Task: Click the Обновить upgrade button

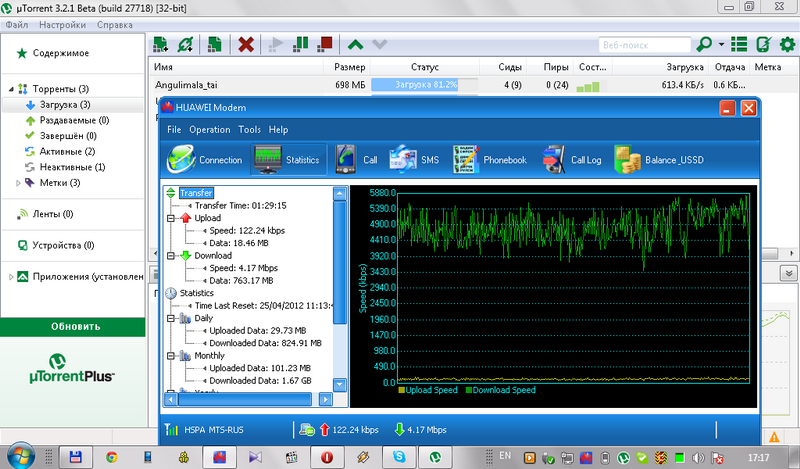Action: [76, 326]
